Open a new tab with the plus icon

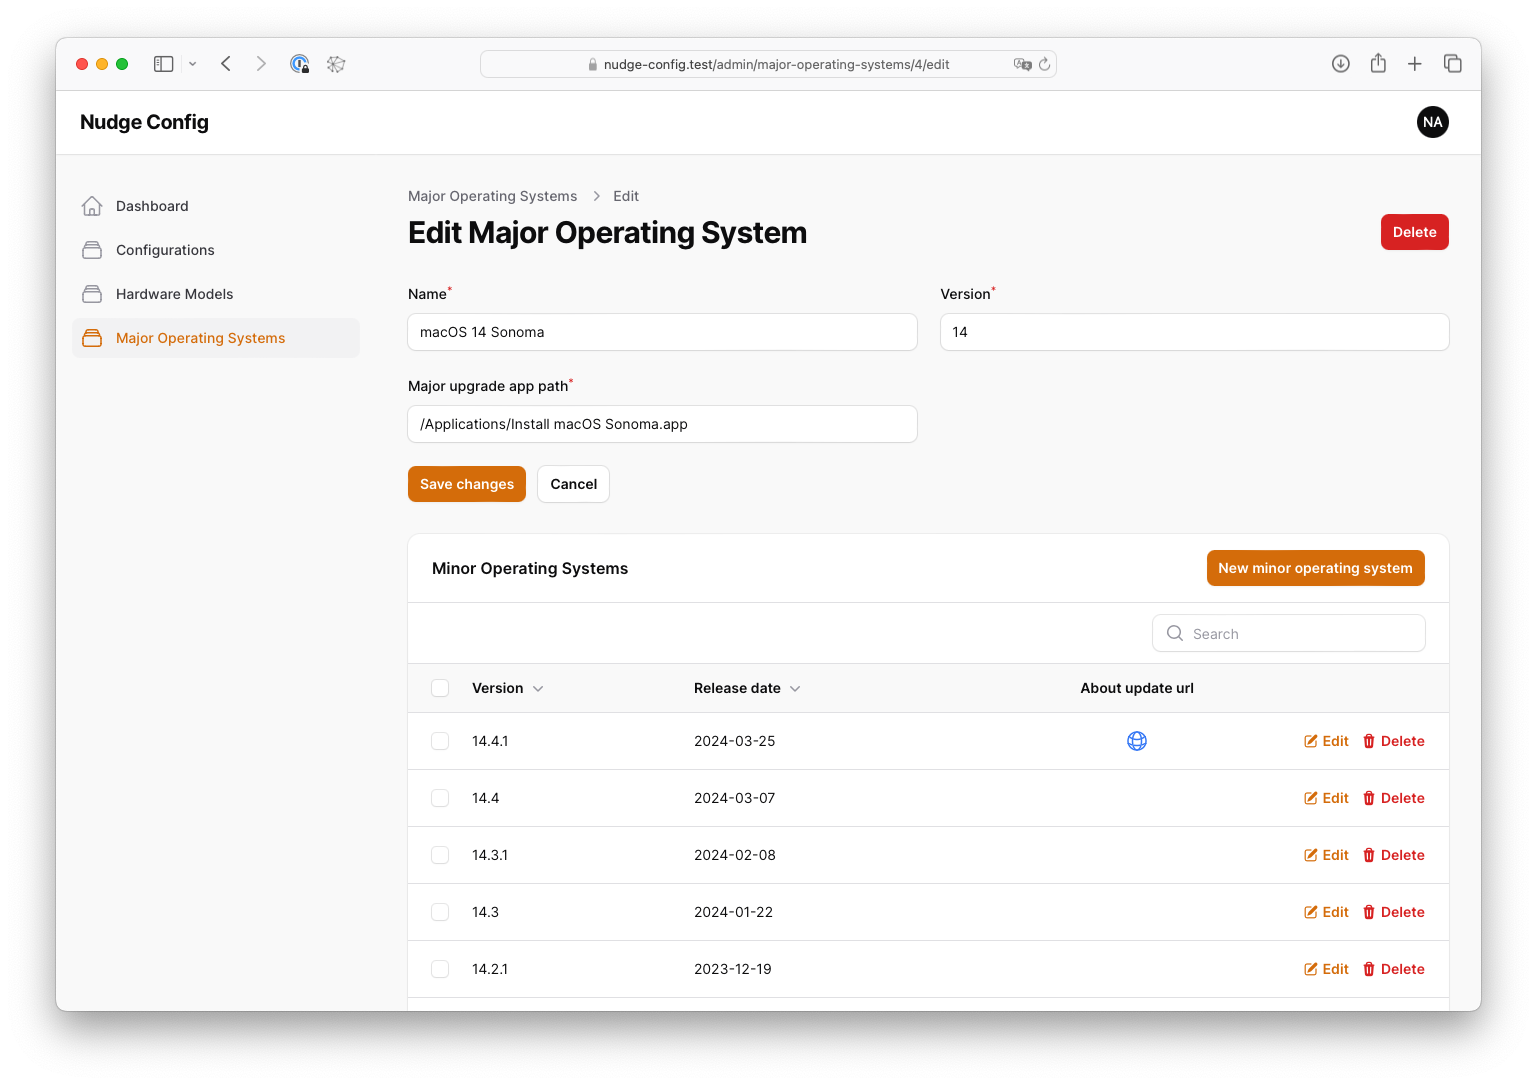point(1414,64)
